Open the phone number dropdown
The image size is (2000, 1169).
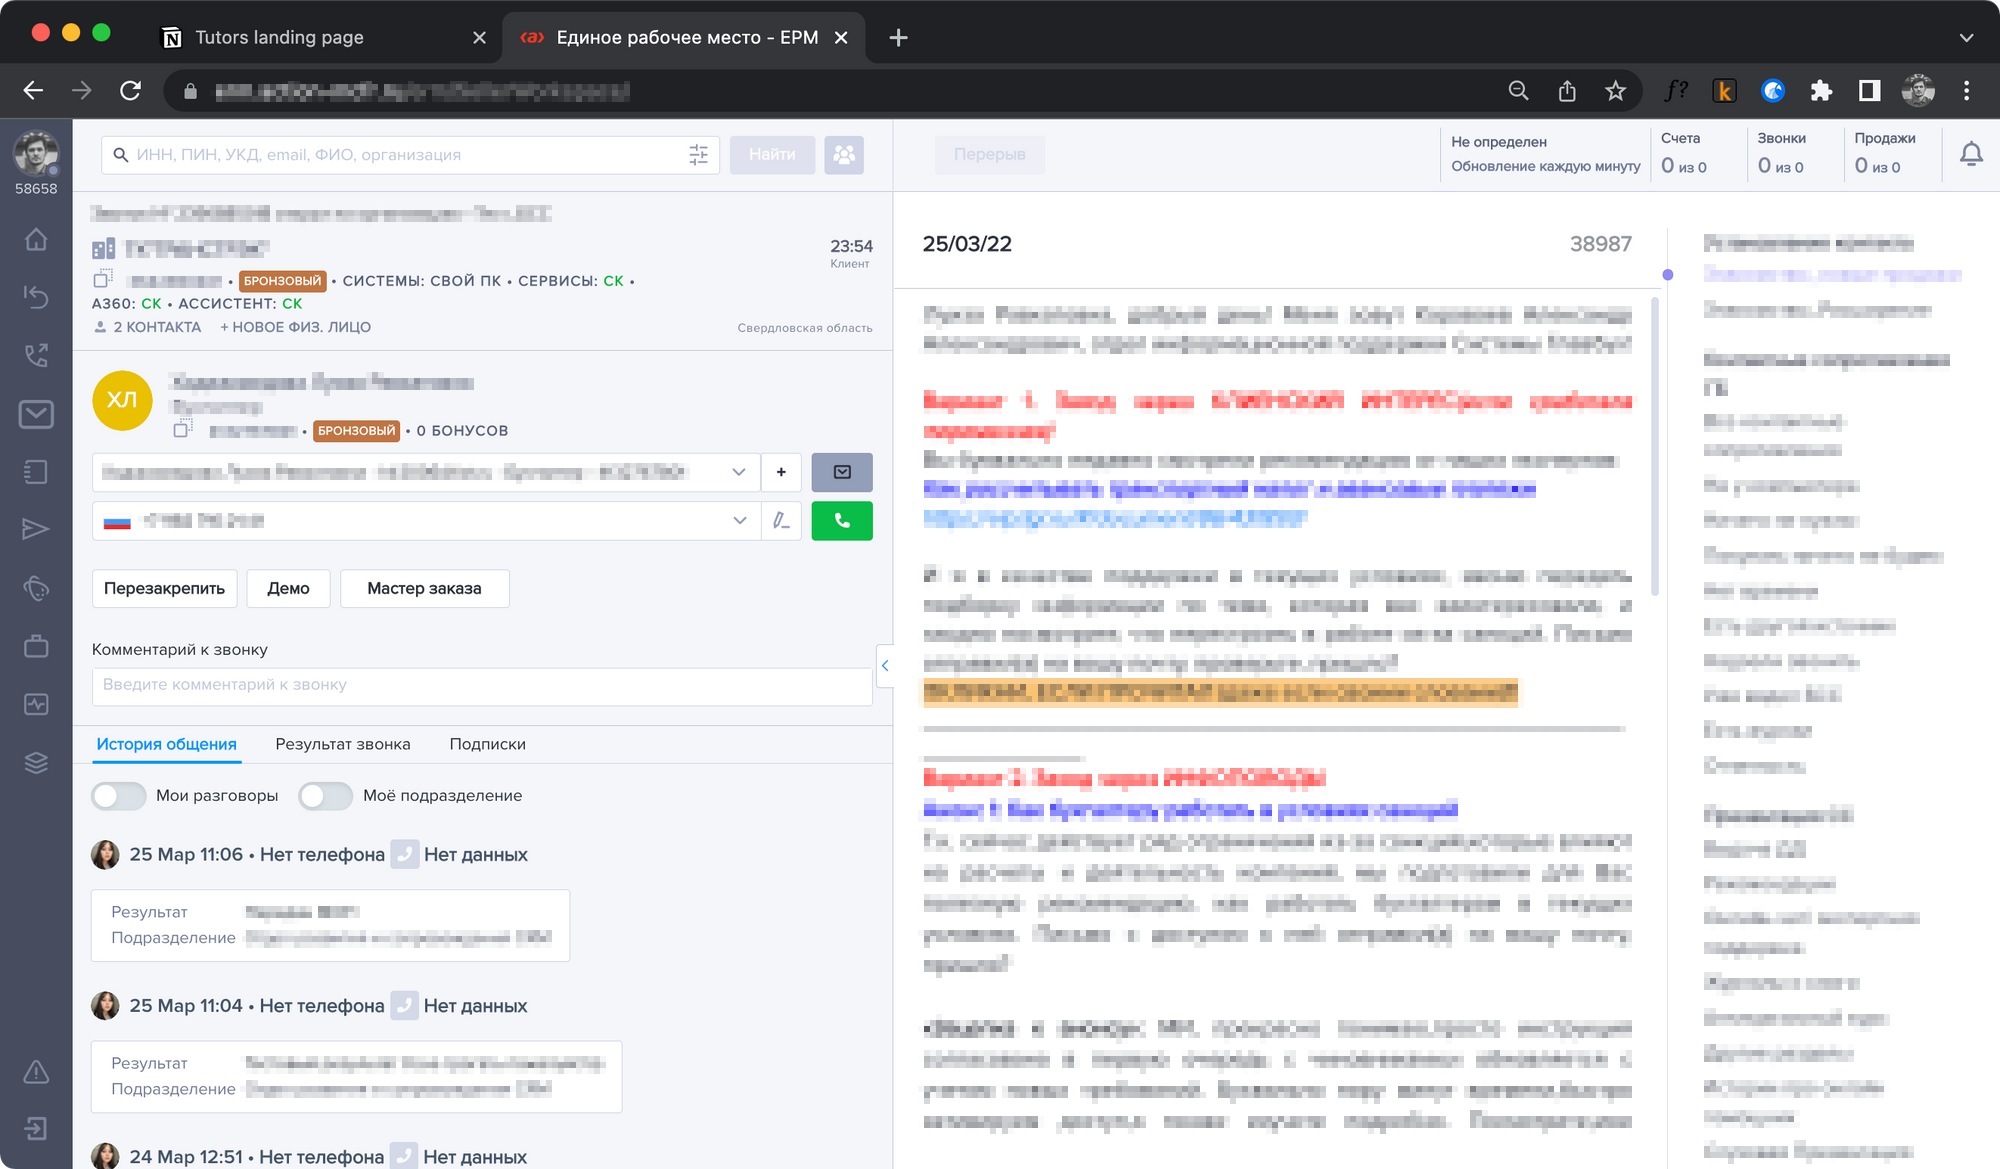(x=740, y=520)
